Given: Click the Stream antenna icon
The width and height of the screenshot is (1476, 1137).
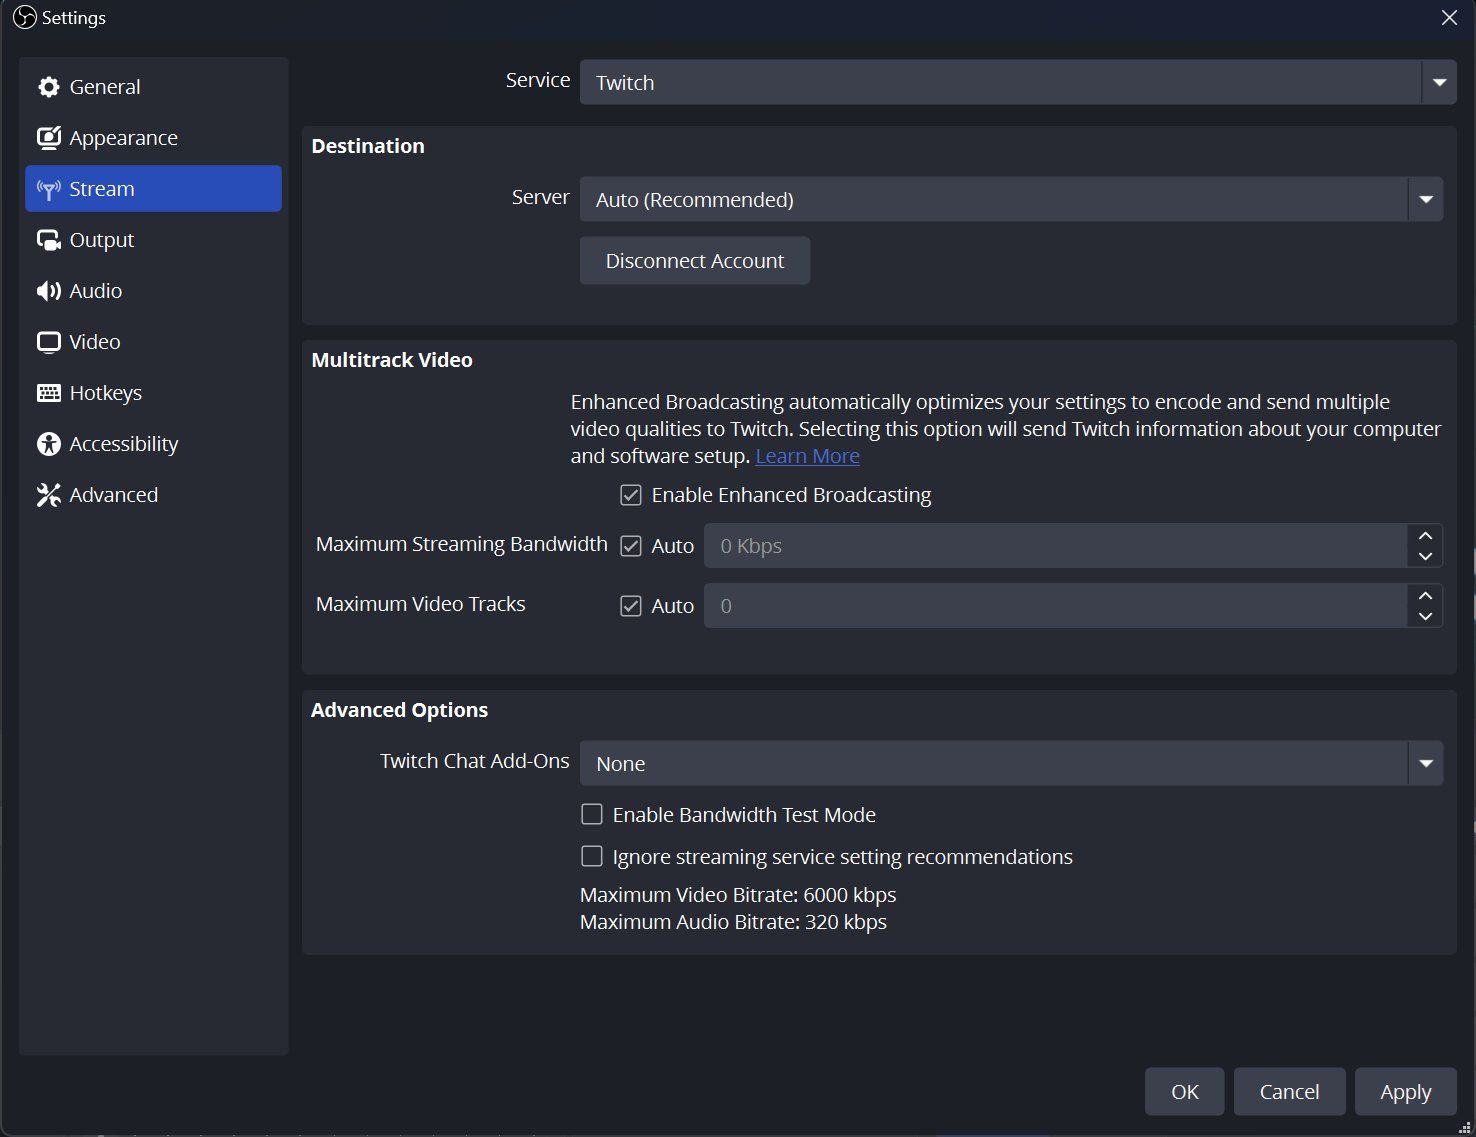Looking at the screenshot, I should 48,188.
